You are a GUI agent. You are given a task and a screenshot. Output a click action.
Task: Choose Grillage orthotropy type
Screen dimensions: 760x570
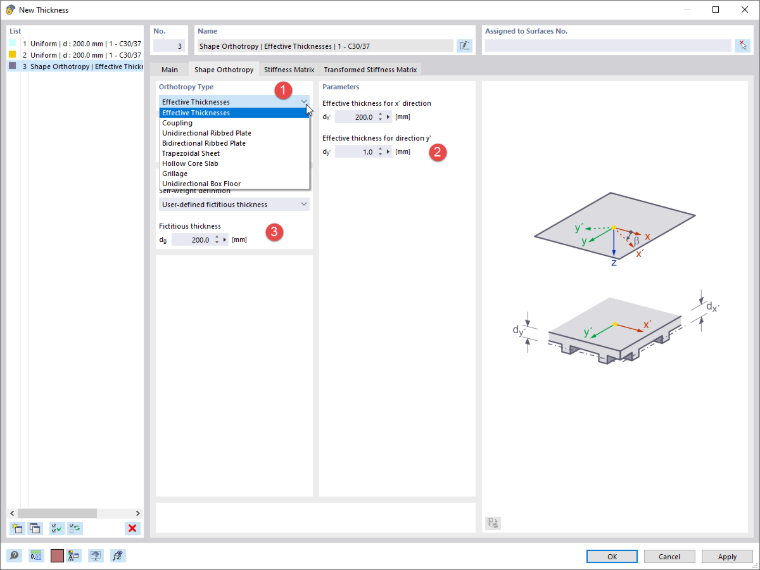coord(234,174)
